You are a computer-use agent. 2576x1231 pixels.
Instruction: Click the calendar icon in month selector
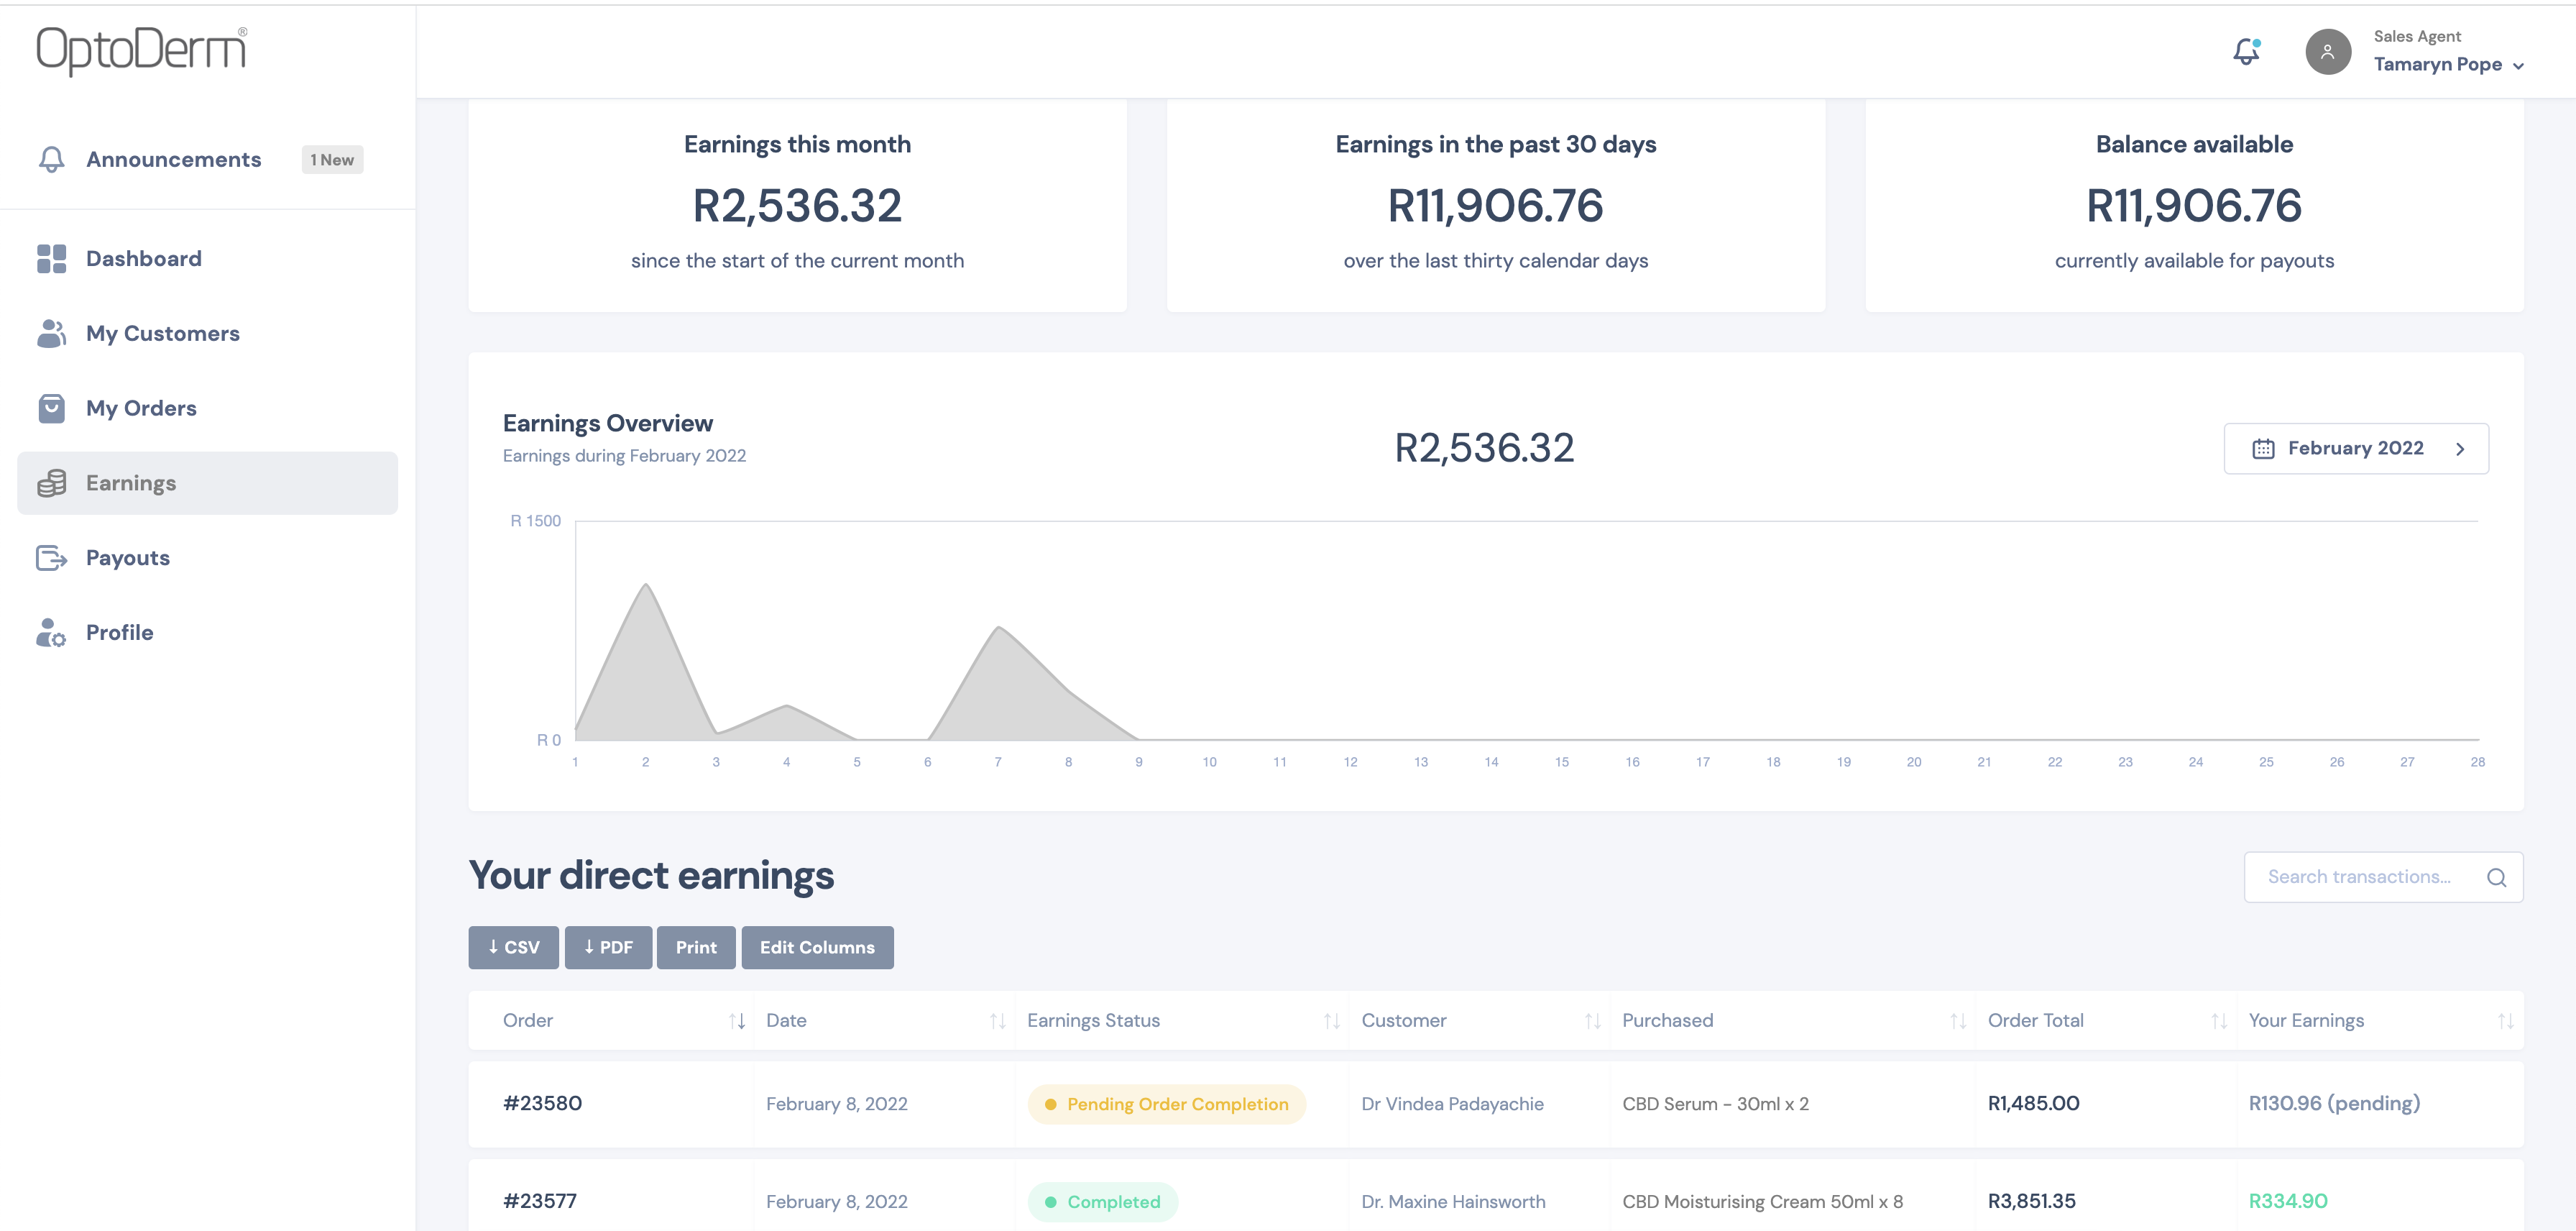coord(2263,449)
